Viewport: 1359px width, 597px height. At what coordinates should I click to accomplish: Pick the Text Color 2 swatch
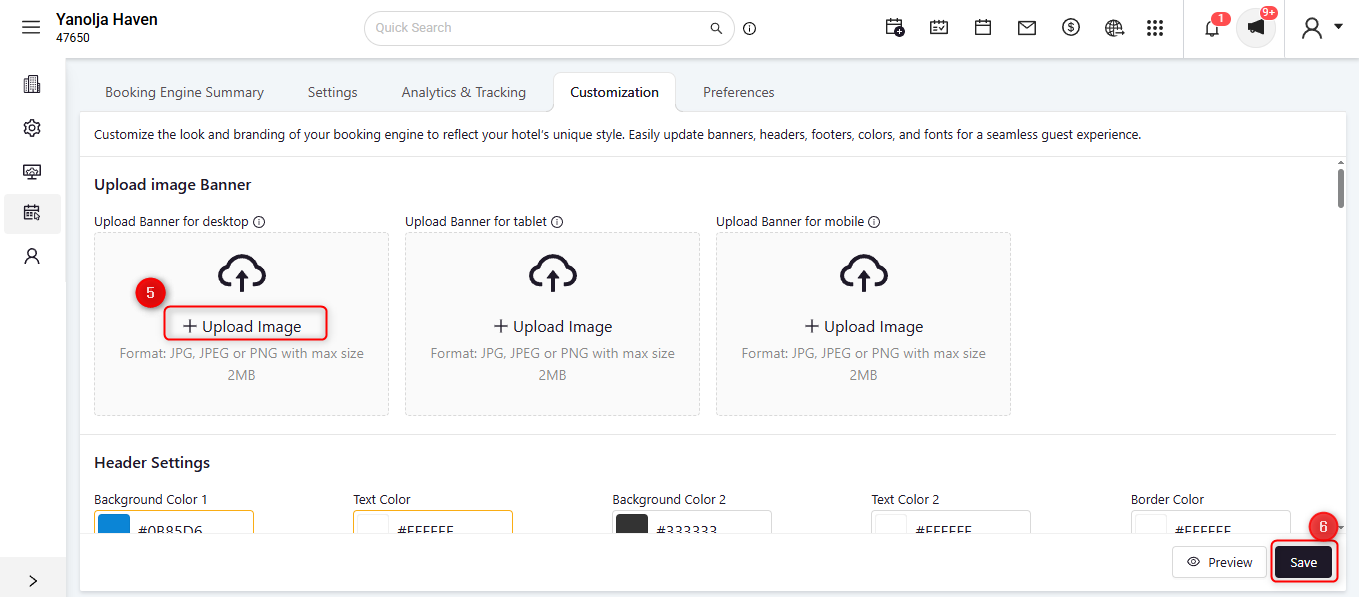coord(891,524)
